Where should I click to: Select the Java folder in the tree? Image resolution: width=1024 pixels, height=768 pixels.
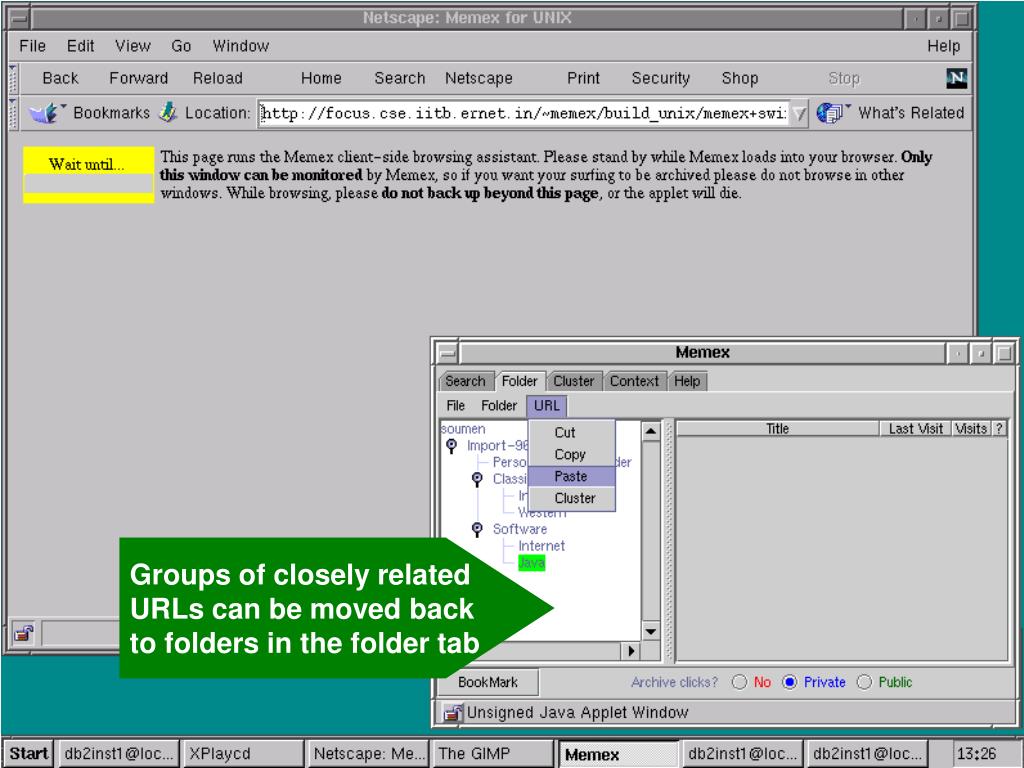coord(532,563)
